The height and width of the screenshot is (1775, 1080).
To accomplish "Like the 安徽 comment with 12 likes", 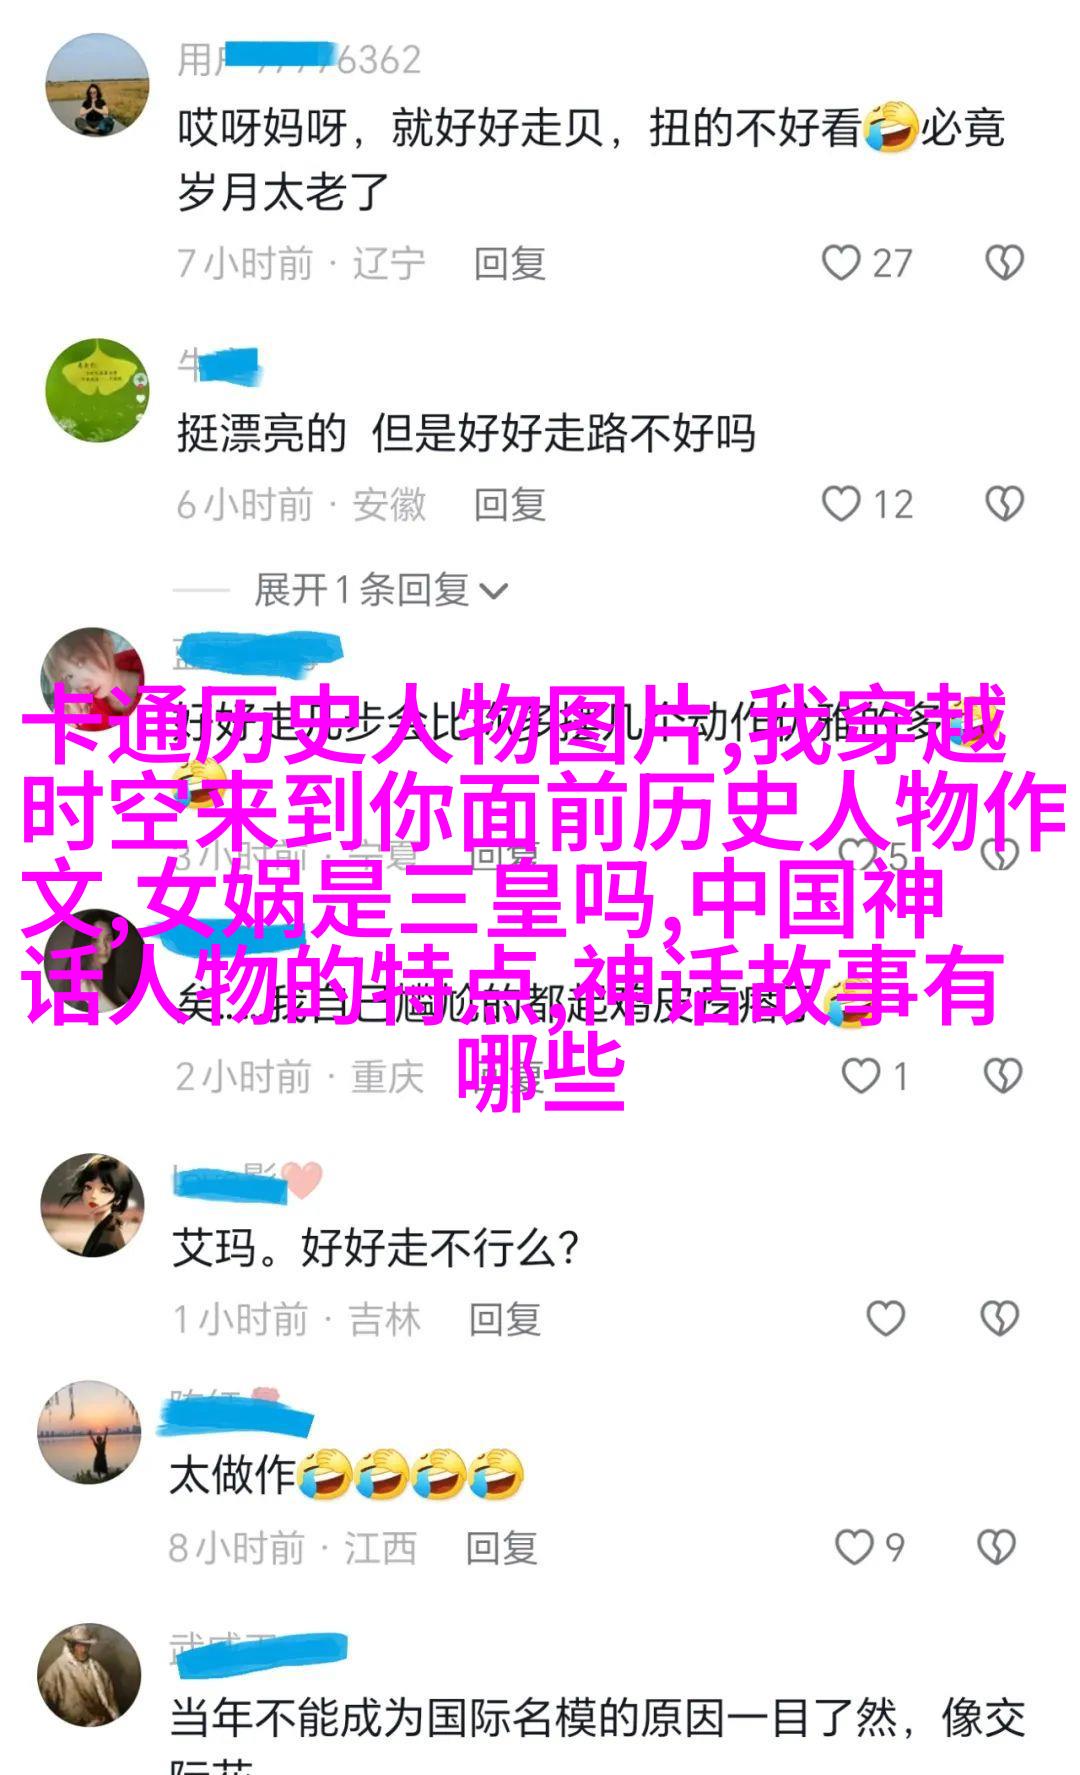I will [x=841, y=504].
